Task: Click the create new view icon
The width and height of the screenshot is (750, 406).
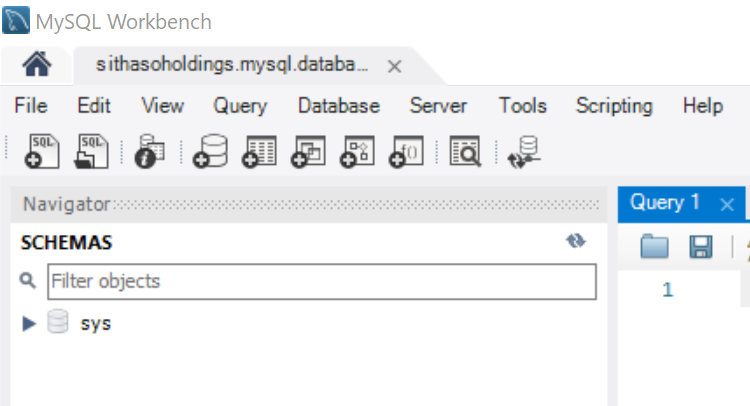Action: point(308,151)
